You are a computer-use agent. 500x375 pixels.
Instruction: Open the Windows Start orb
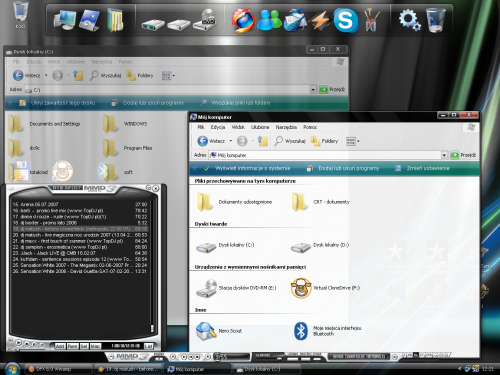click(x=12, y=369)
